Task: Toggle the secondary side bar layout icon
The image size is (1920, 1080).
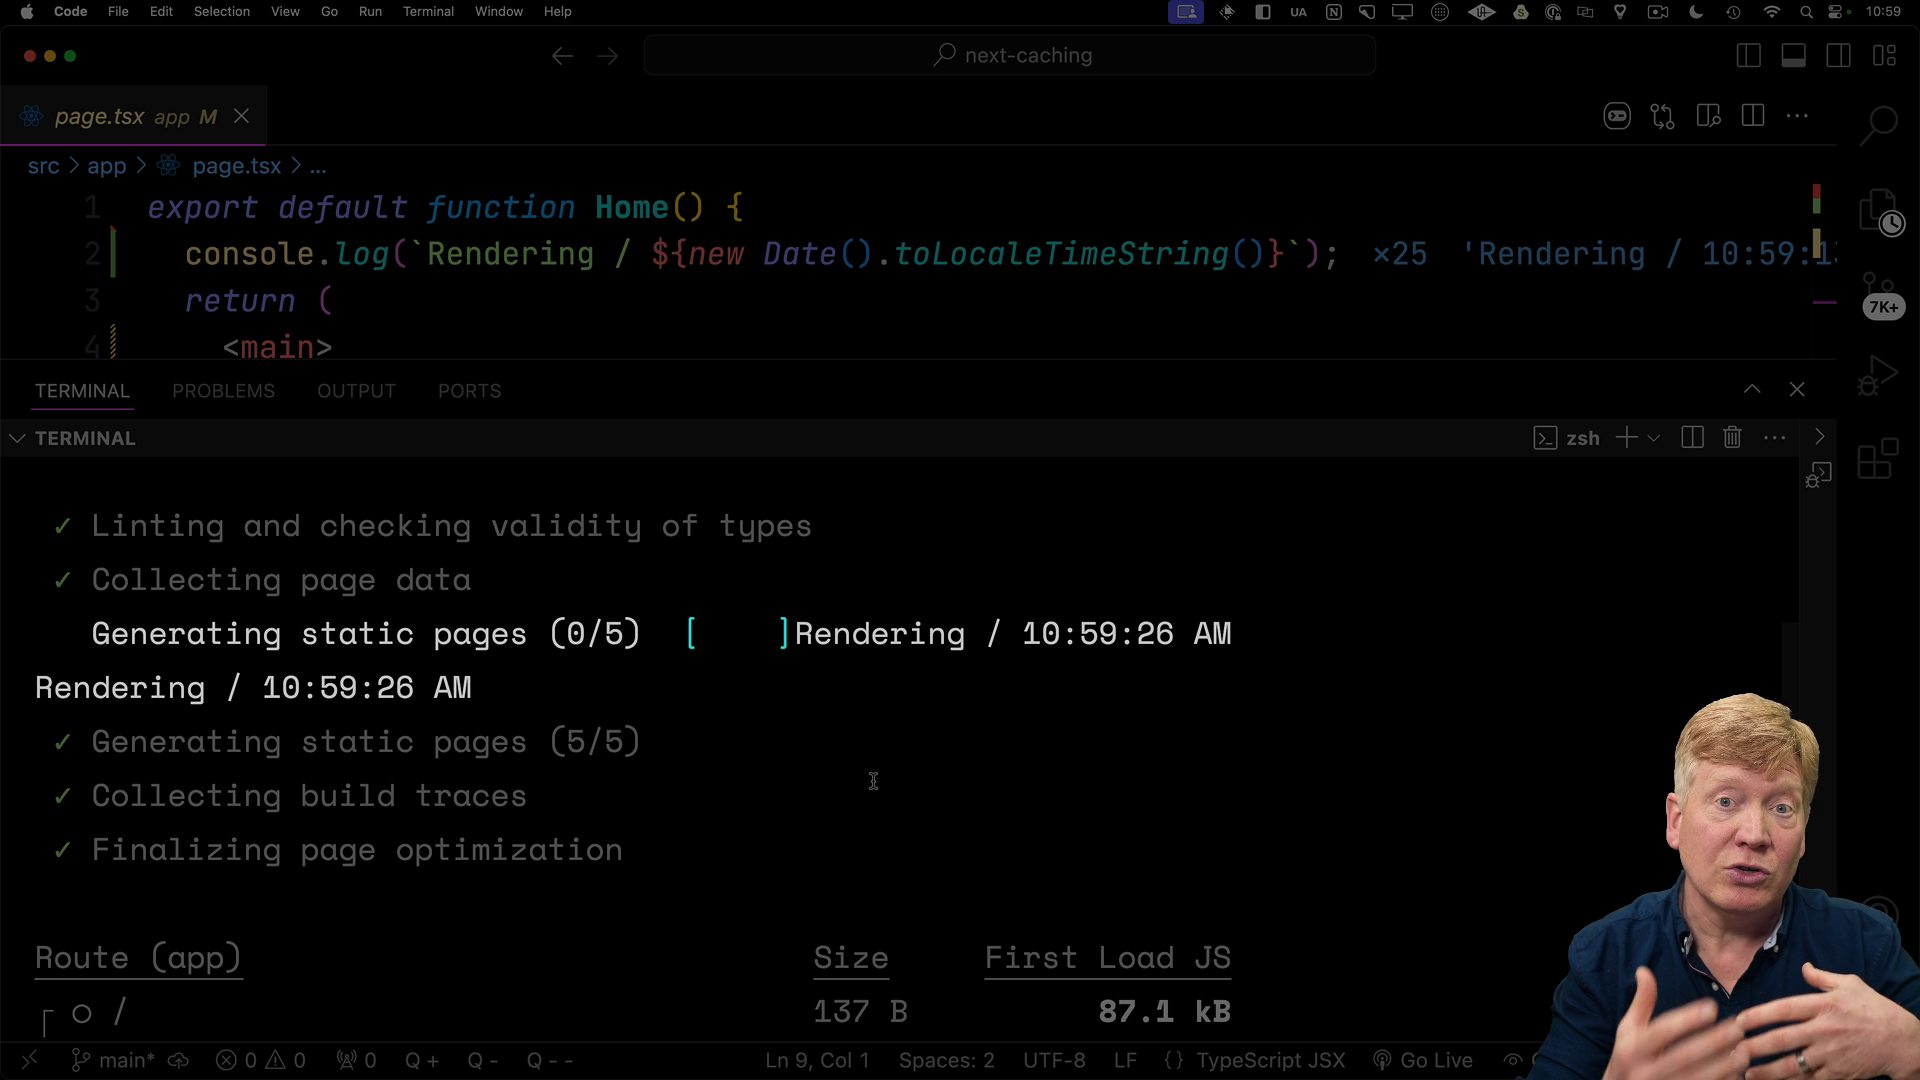Action: [x=1839, y=56]
